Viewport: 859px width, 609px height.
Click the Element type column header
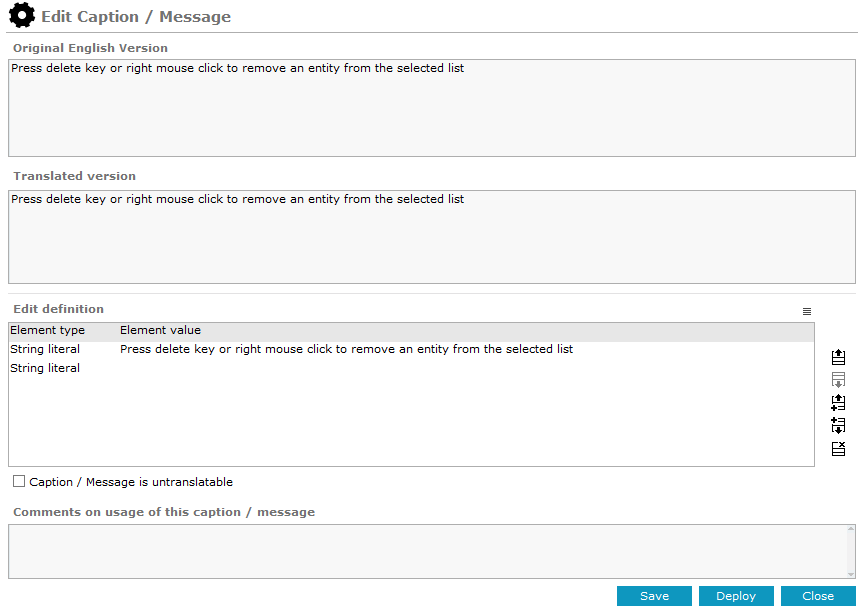(48, 330)
